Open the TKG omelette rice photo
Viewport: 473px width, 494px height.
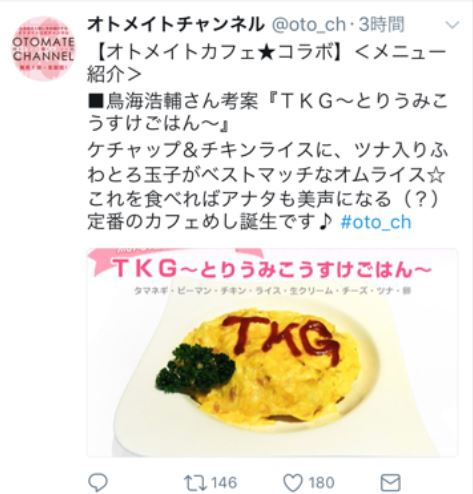pyautogui.click(x=273, y=353)
